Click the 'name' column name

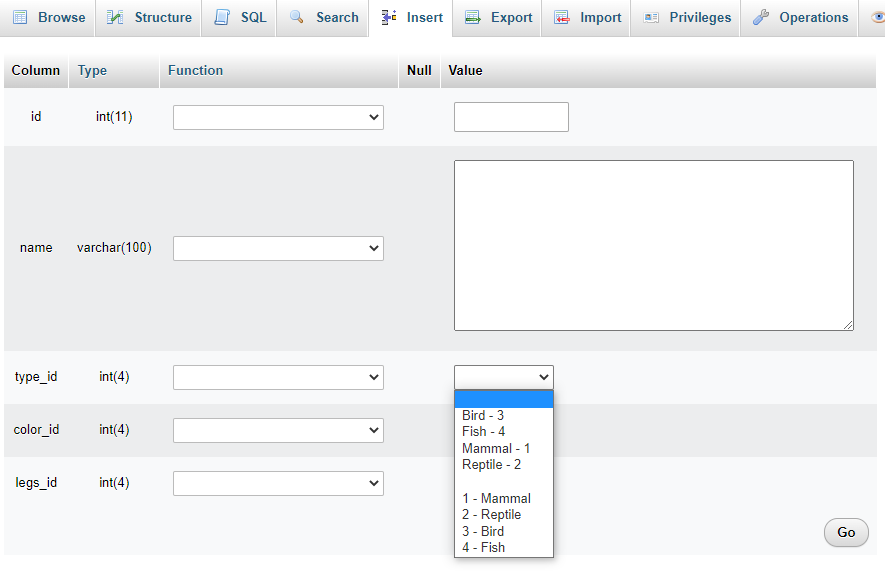click(36, 248)
